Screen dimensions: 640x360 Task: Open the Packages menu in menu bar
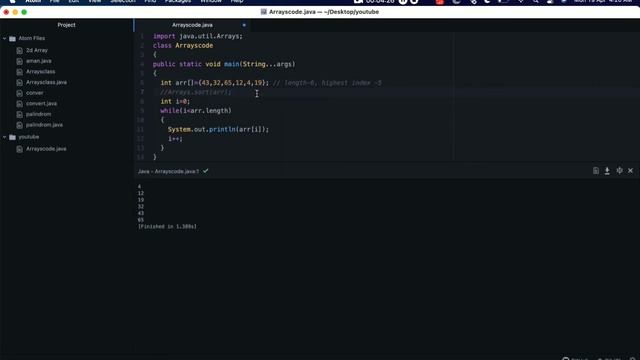point(178,2)
